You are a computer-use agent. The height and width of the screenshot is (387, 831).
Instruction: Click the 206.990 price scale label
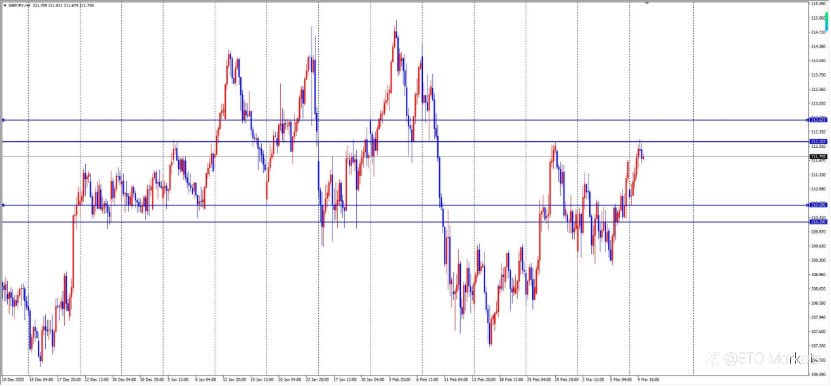tap(818, 374)
